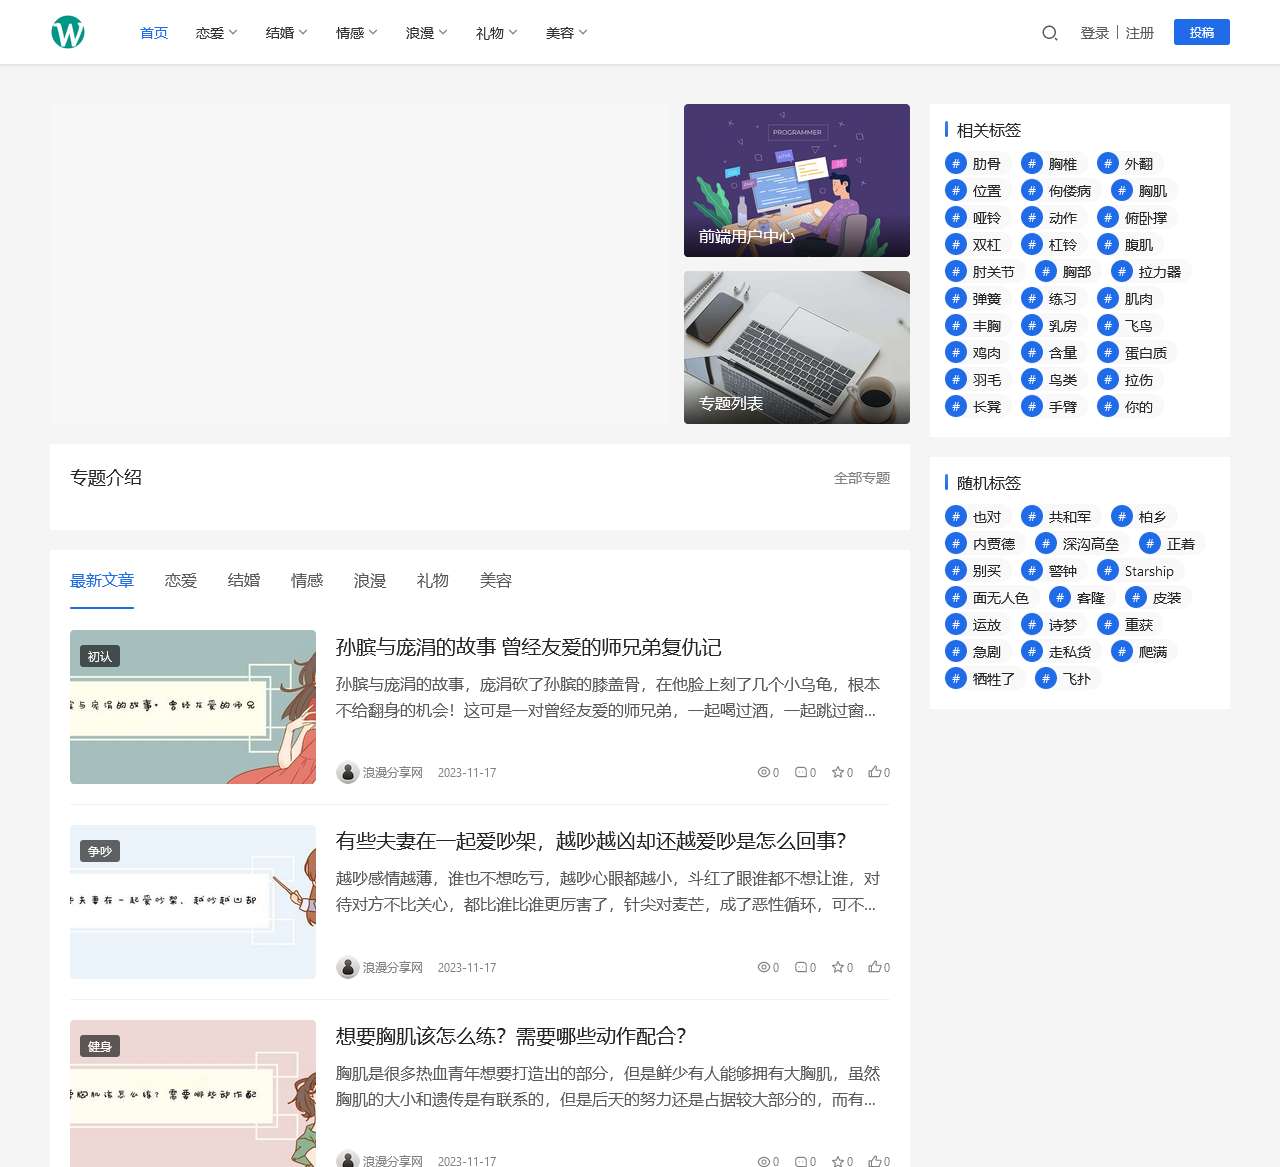Select 首页 in the navigation menu
Screen dimensions: 1280x1167
(x=153, y=32)
